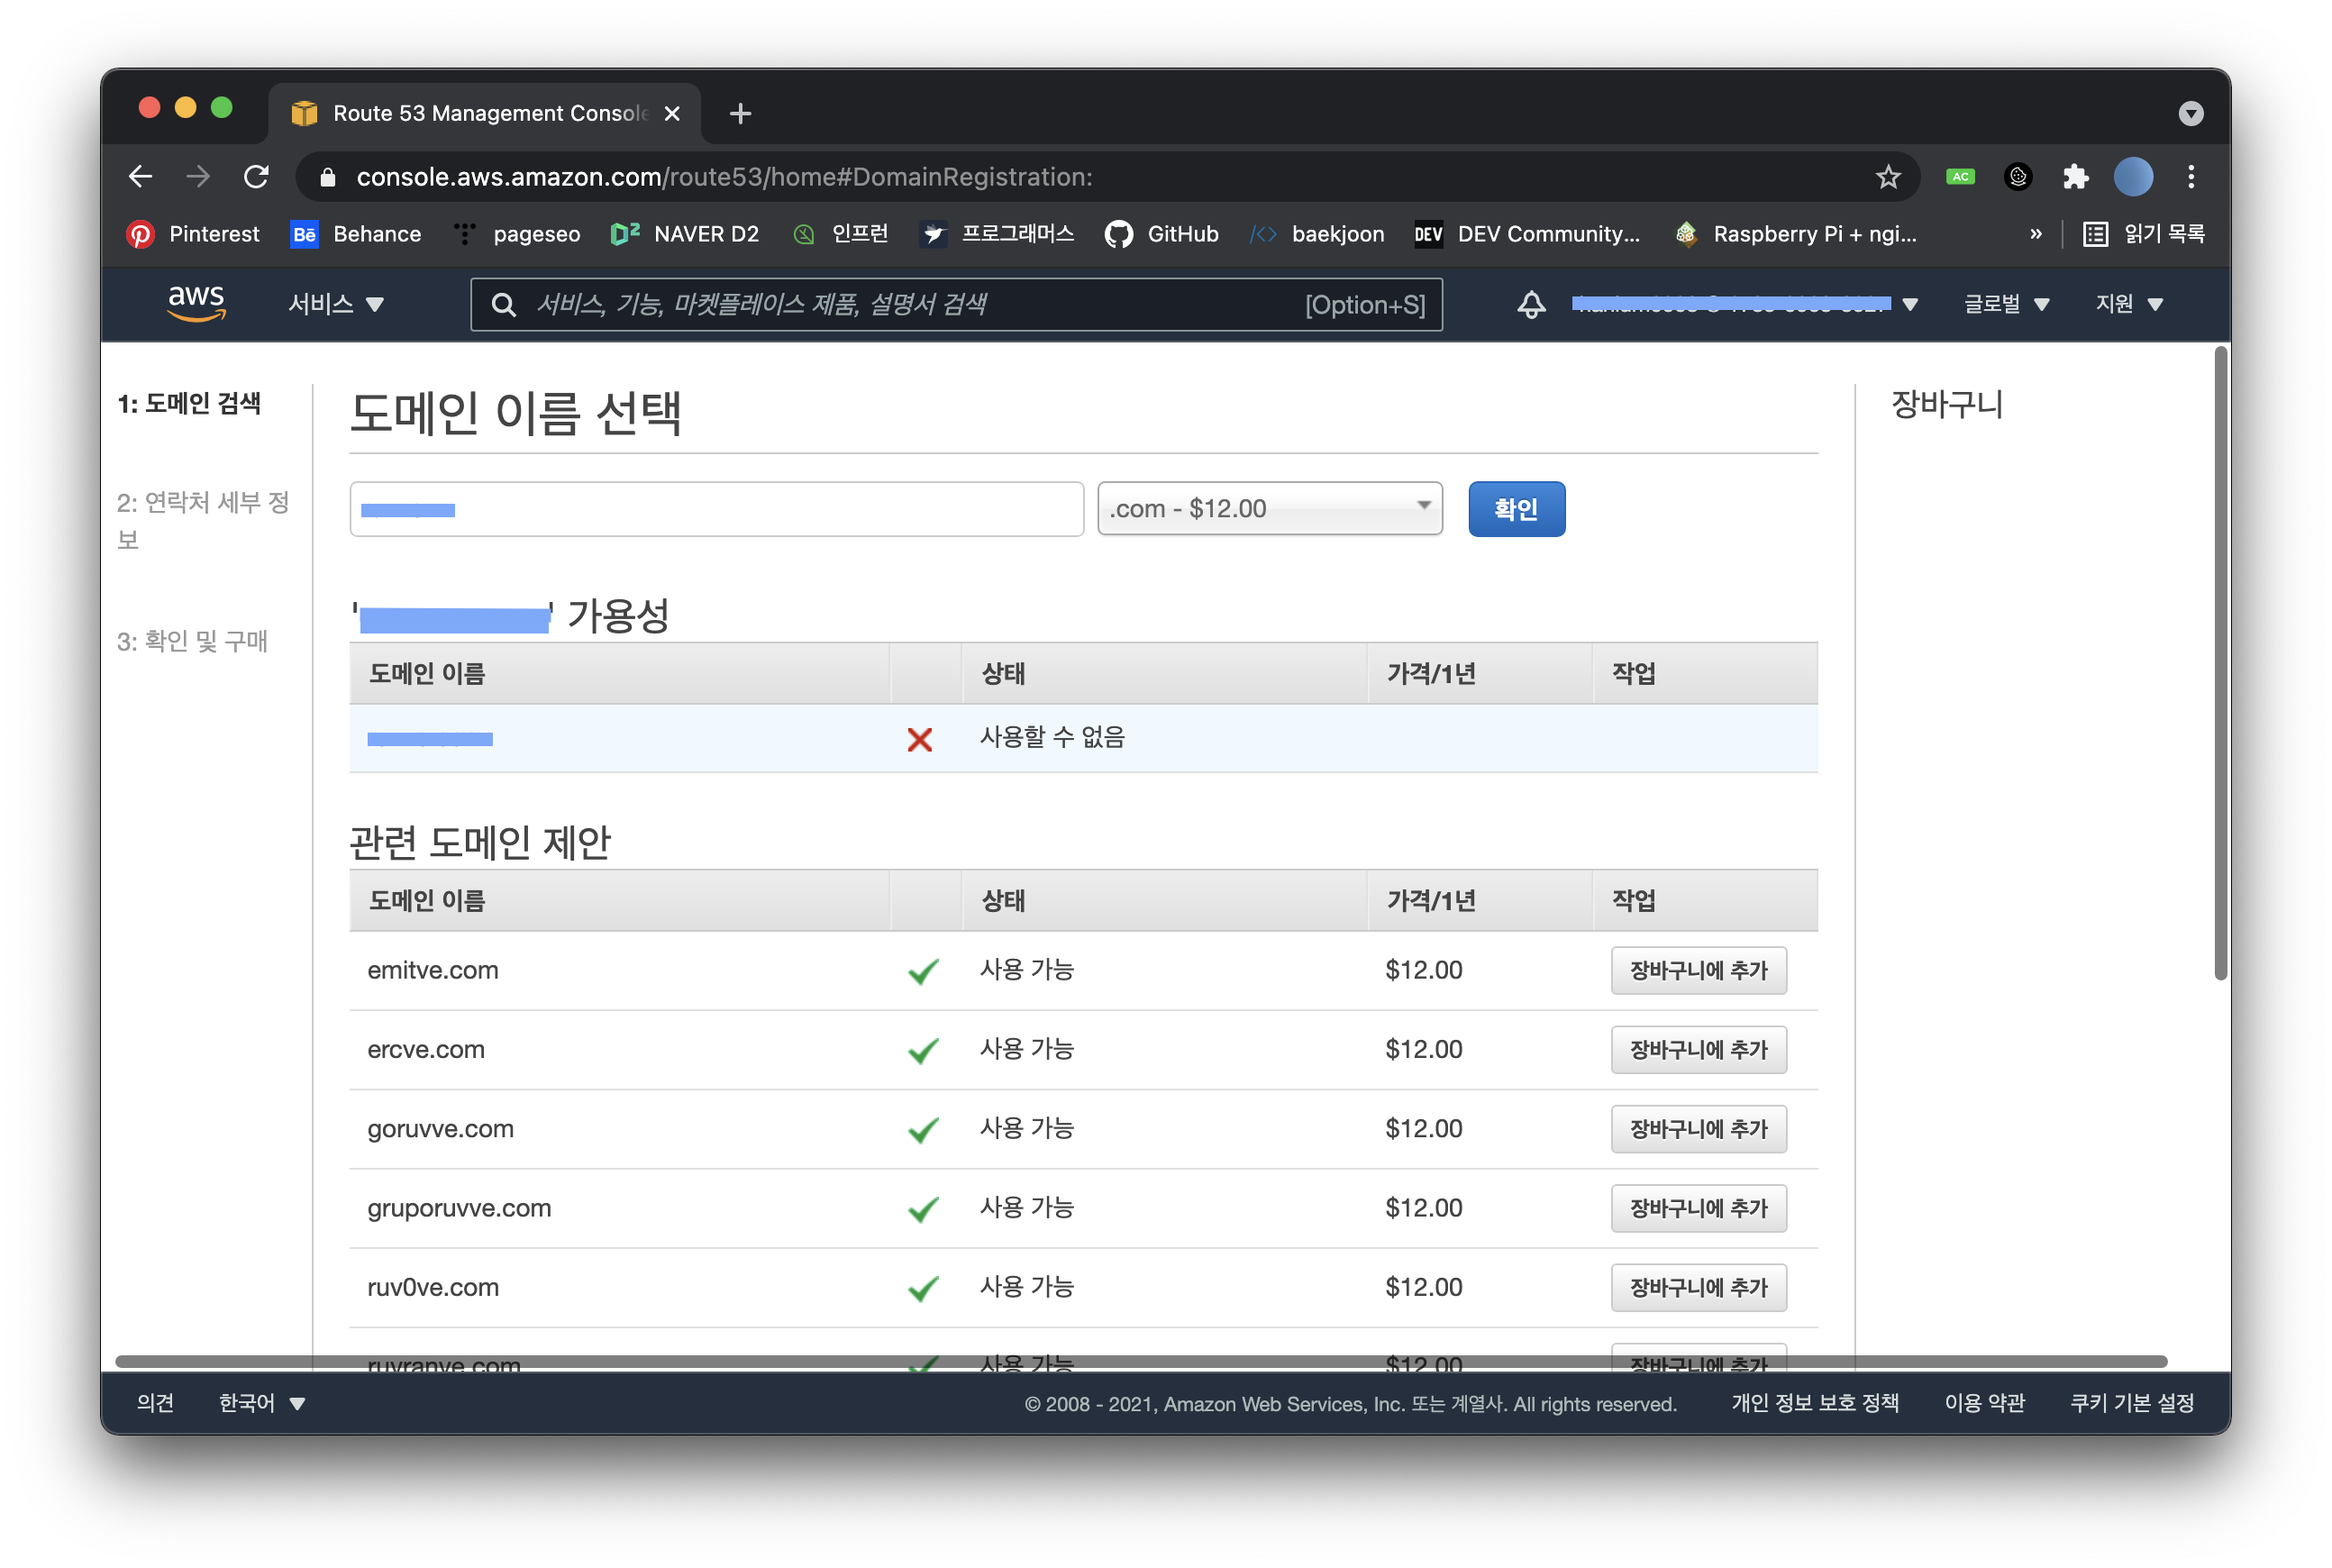Expand the 서비스 services menu
2332x1568 pixels.
click(336, 304)
